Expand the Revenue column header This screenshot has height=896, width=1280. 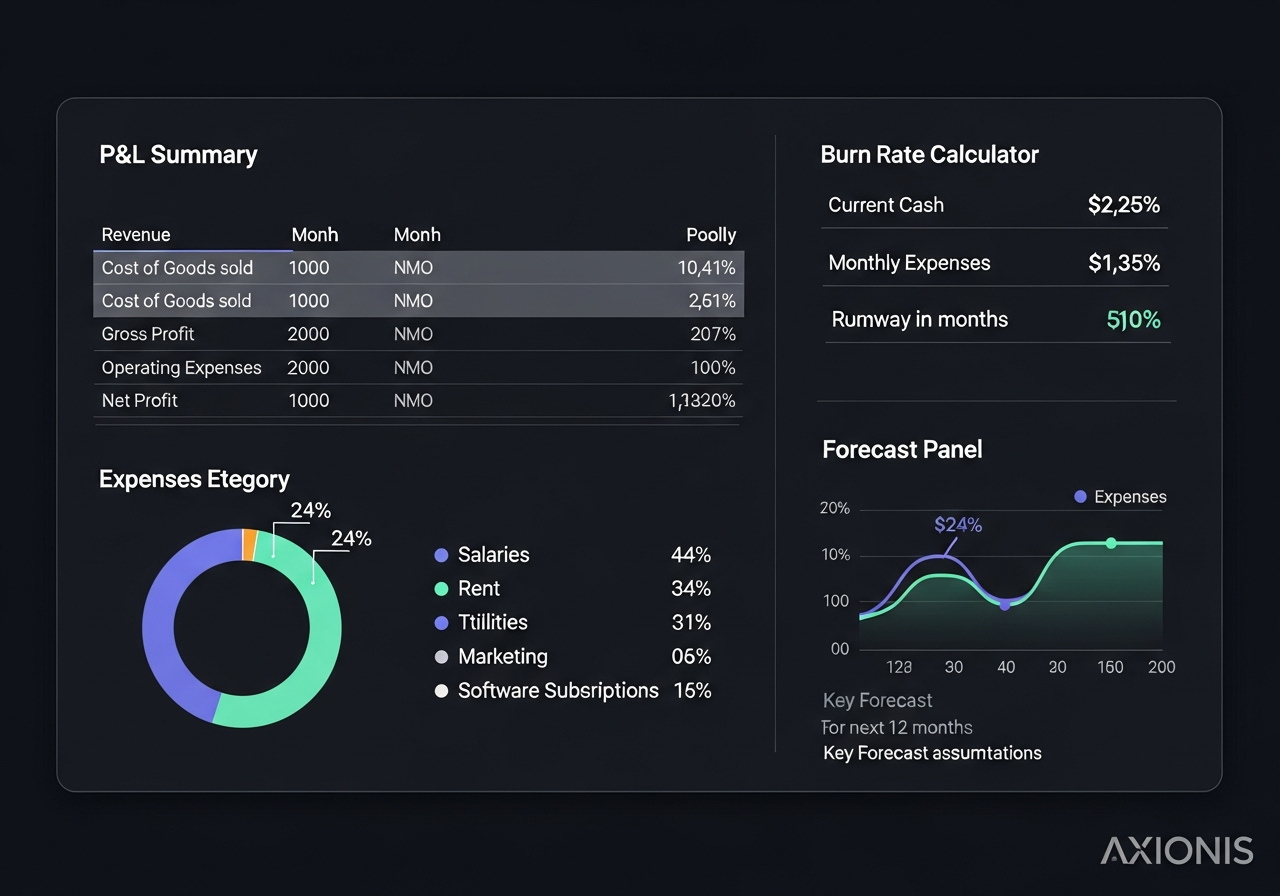point(136,235)
